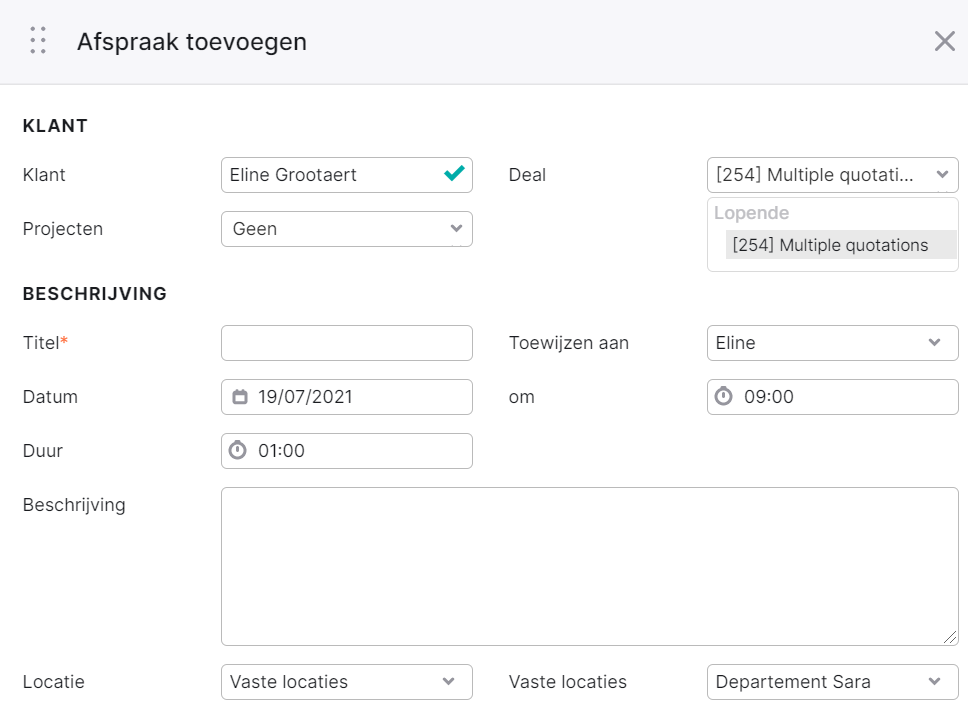Focus the Titel input field
The image size is (968, 717).
click(347, 343)
